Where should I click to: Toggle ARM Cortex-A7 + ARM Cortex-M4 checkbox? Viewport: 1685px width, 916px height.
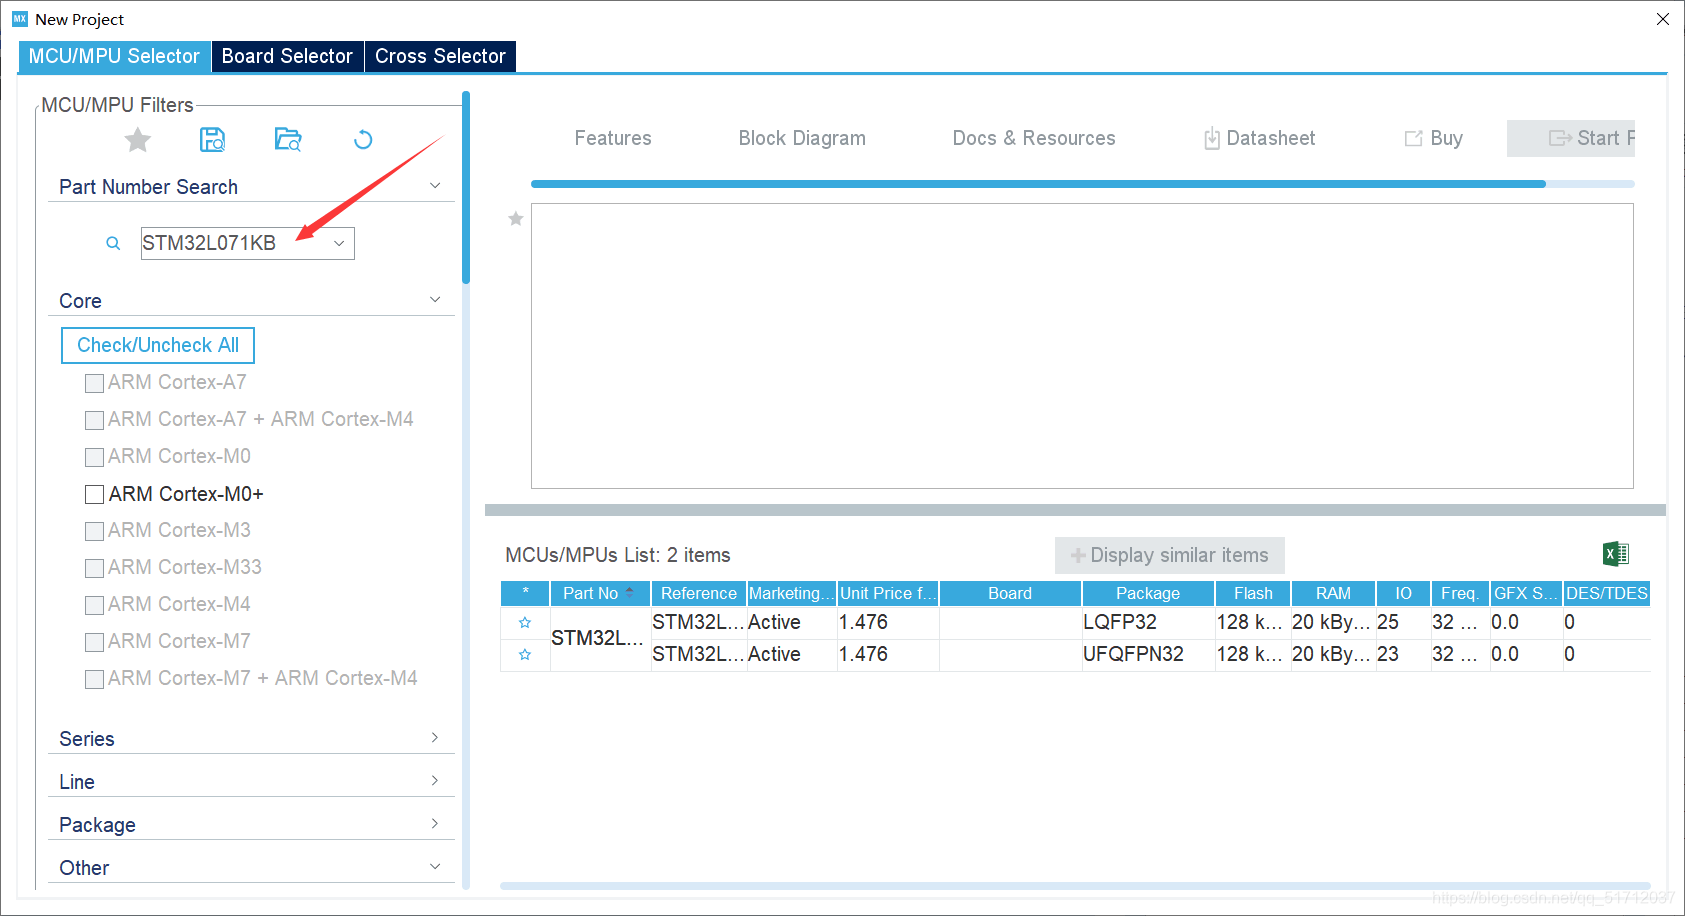click(x=95, y=420)
